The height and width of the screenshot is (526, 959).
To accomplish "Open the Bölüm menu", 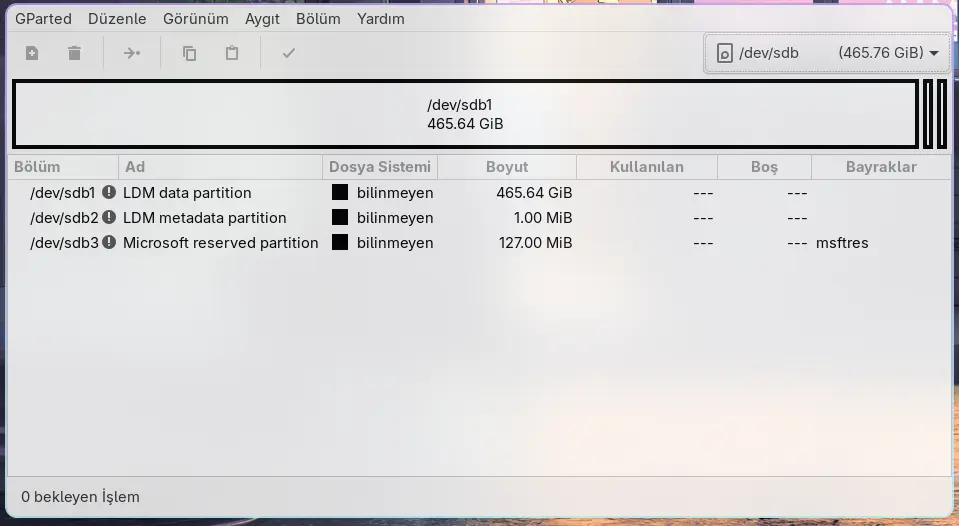I will tap(318, 19).
